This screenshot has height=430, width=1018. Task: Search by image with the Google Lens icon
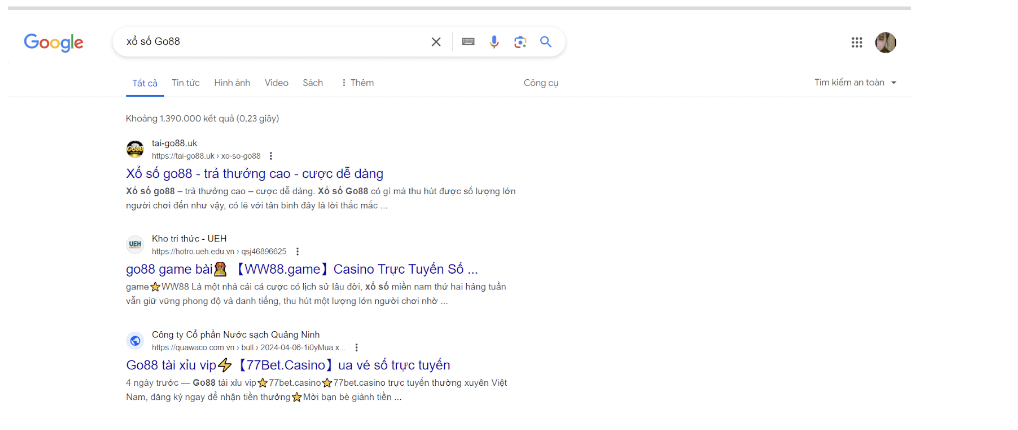point(520,42)
